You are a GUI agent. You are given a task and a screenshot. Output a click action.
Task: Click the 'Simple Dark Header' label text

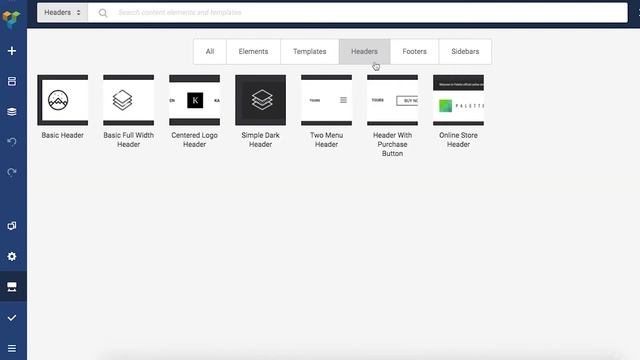pyautogui.click(x=260, y=140)
